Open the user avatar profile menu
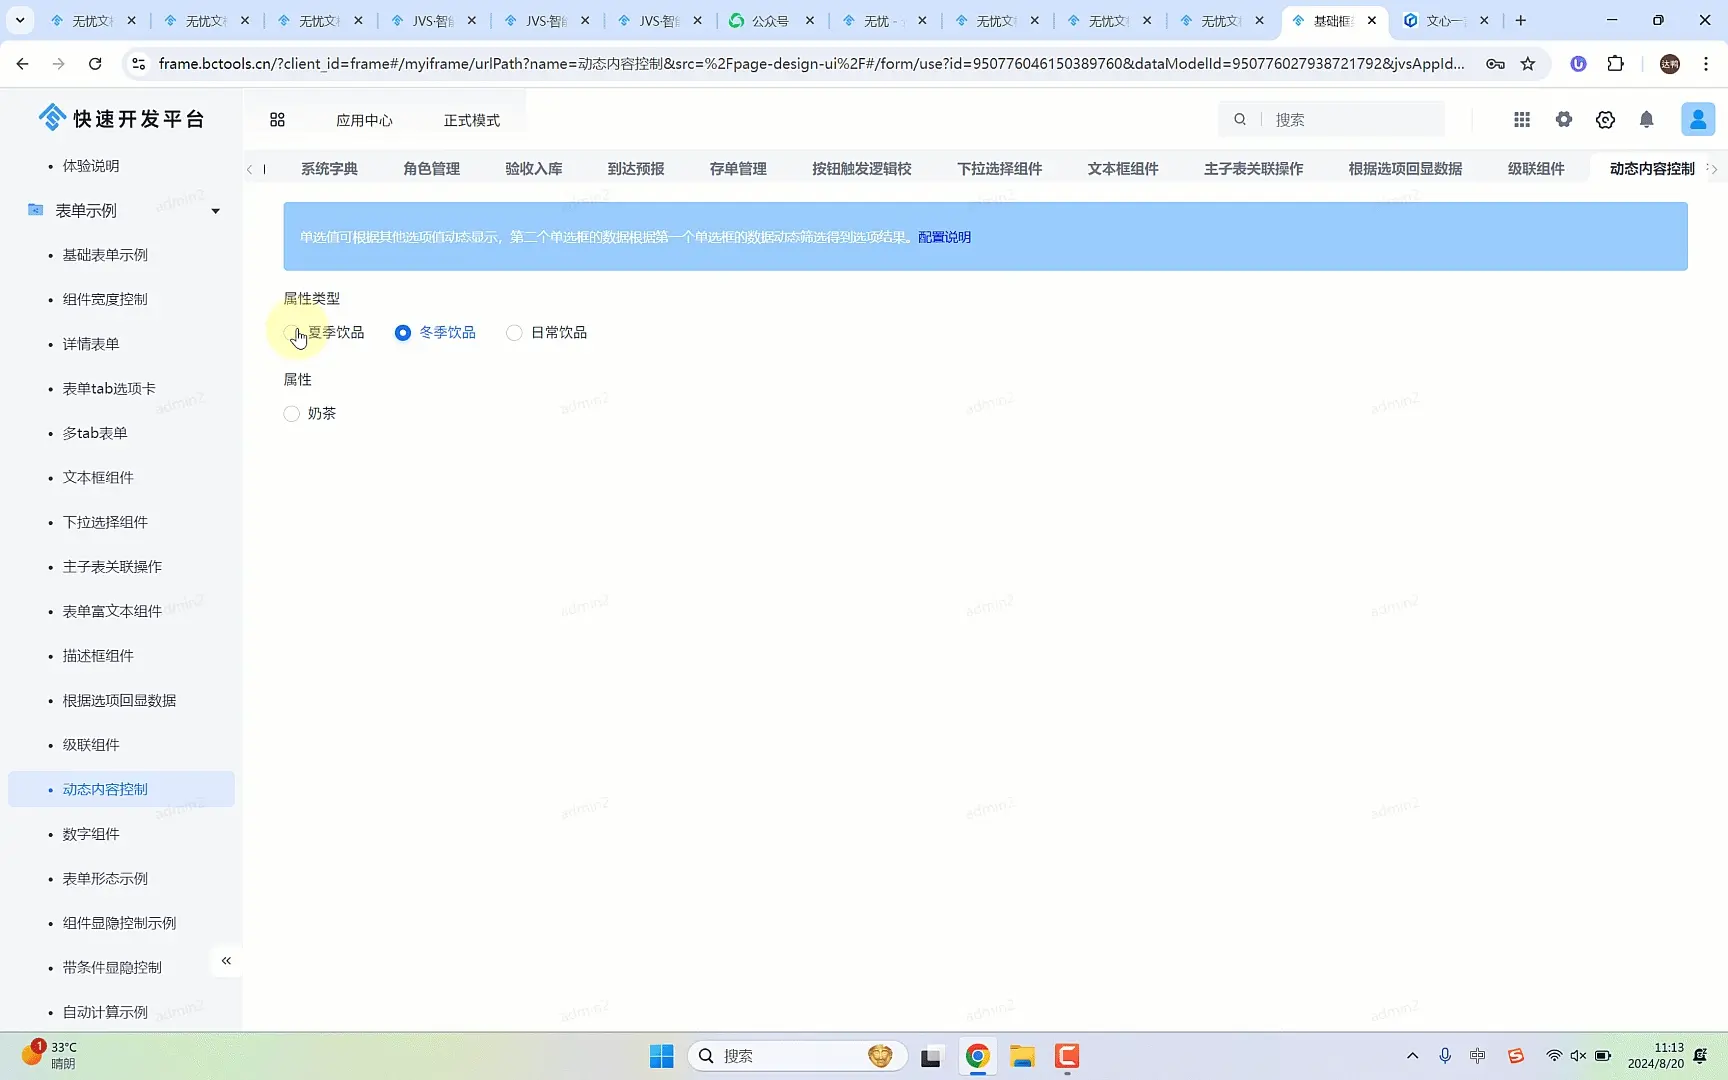This screenshot has height=1080, width=1728. 1698,120
